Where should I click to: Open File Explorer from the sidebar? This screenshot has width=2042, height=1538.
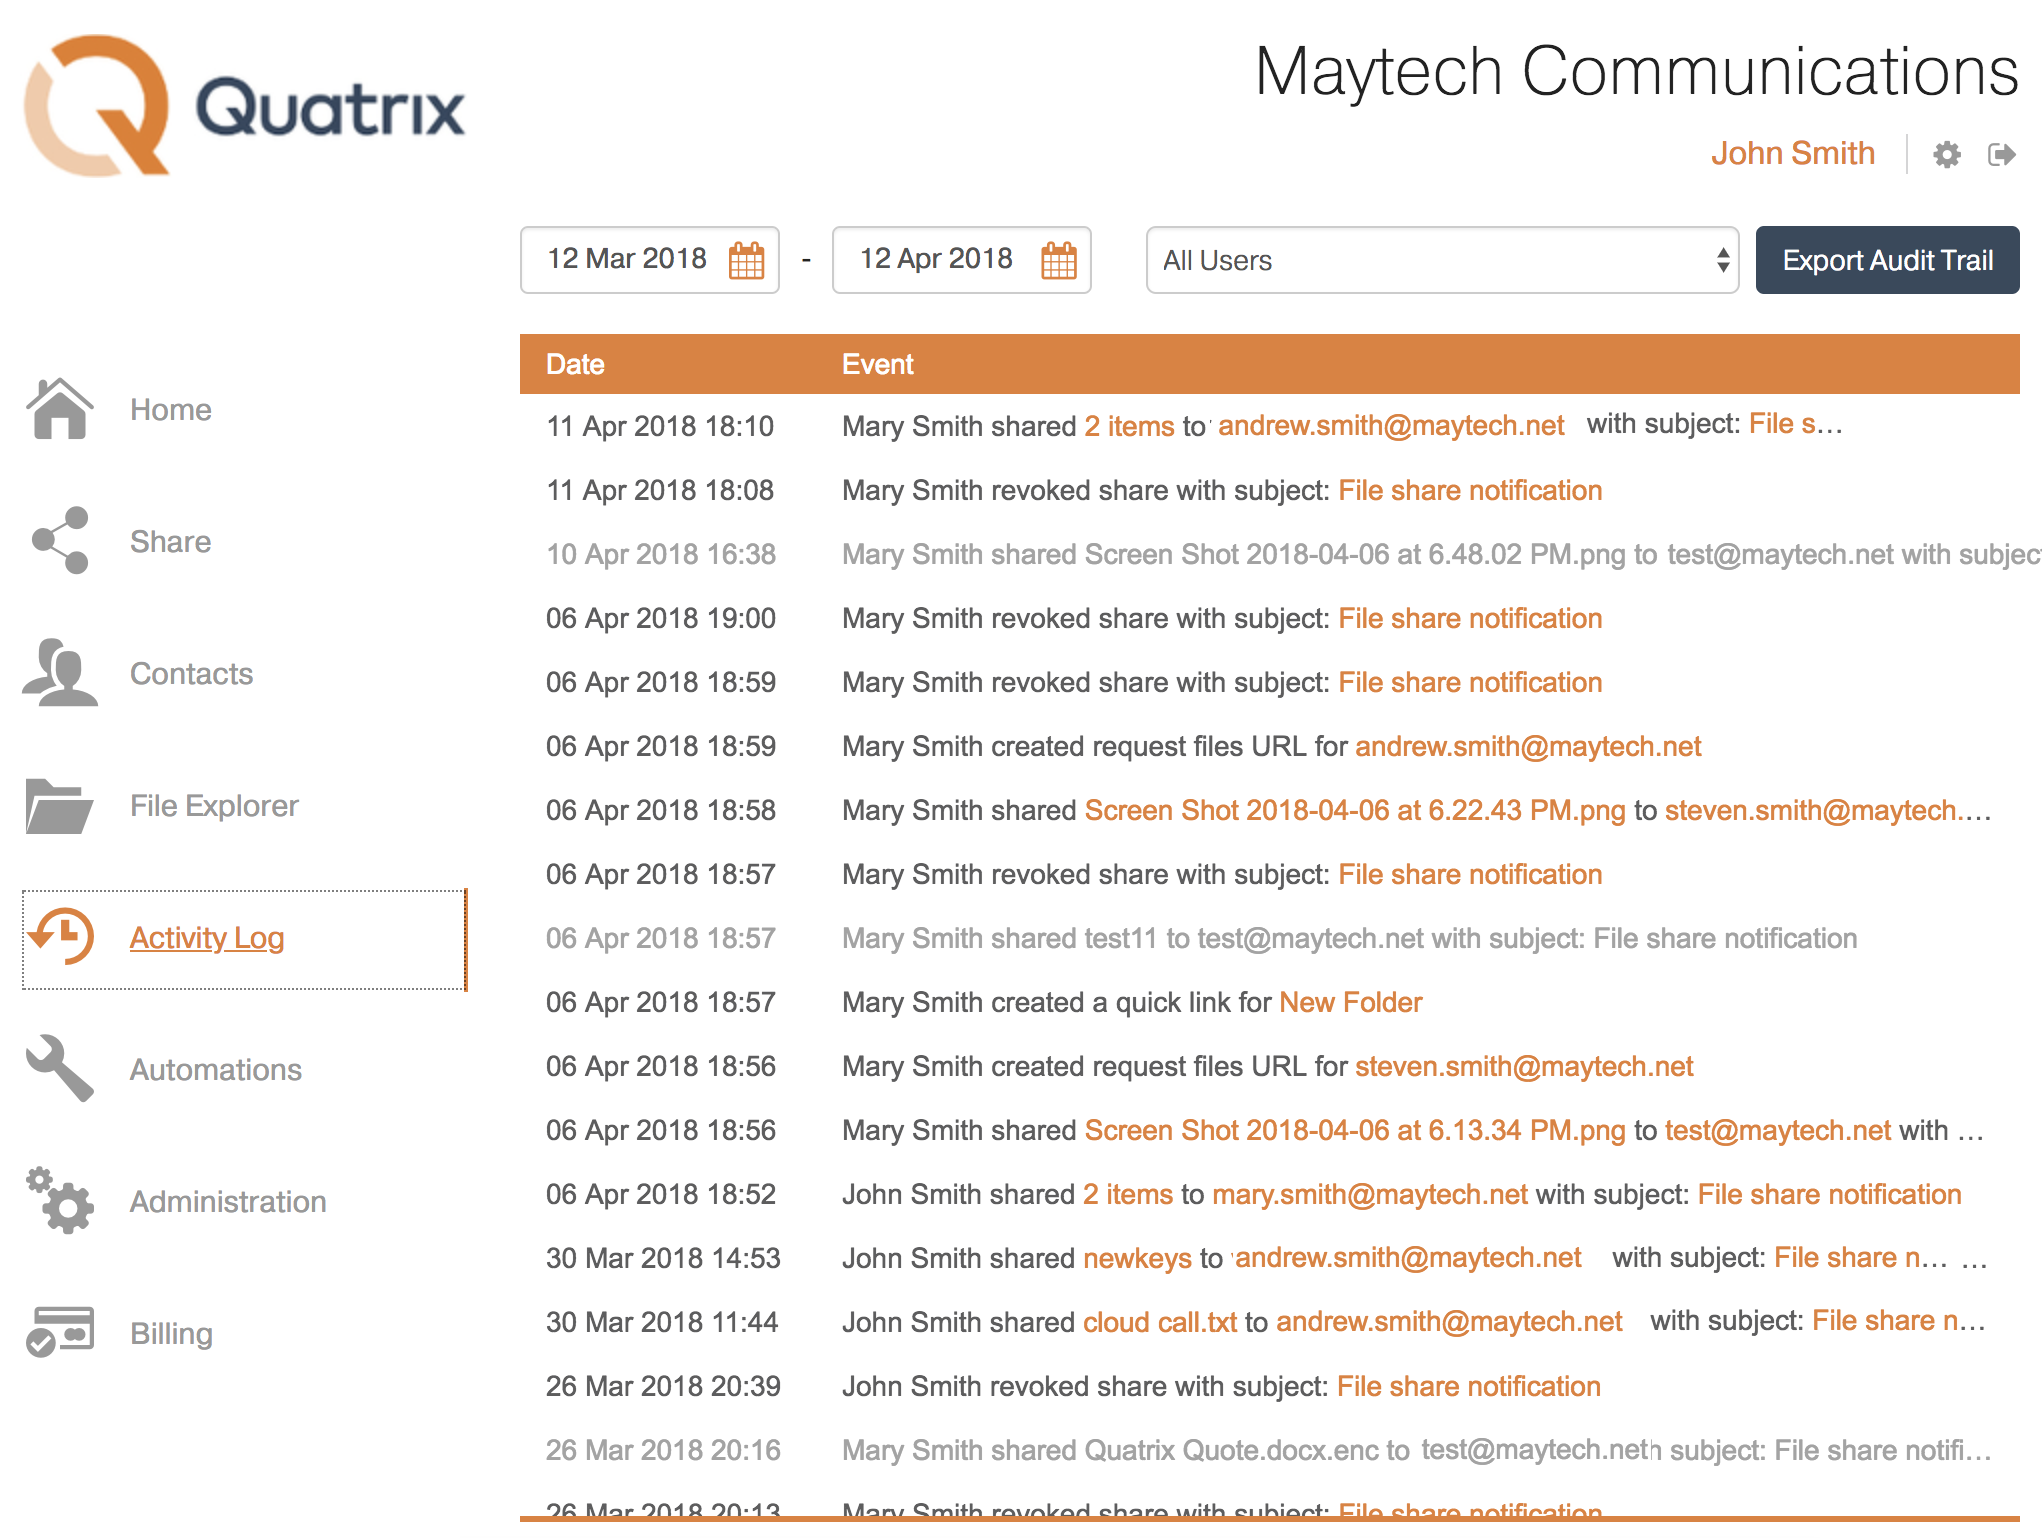click(x=214, y=806)
